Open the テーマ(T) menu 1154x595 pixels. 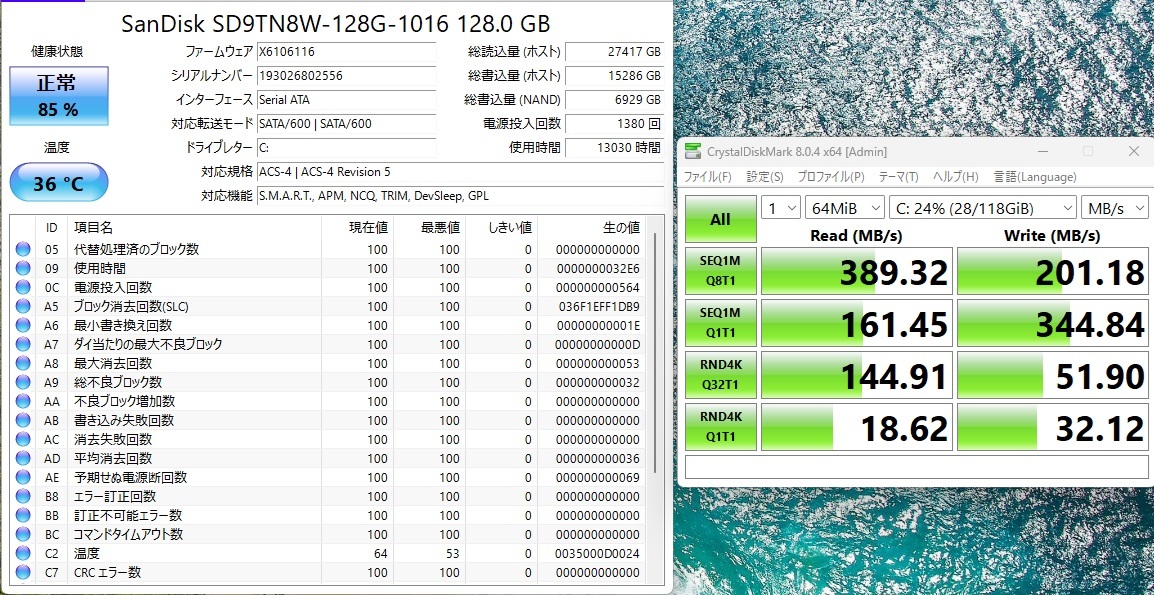899,177
